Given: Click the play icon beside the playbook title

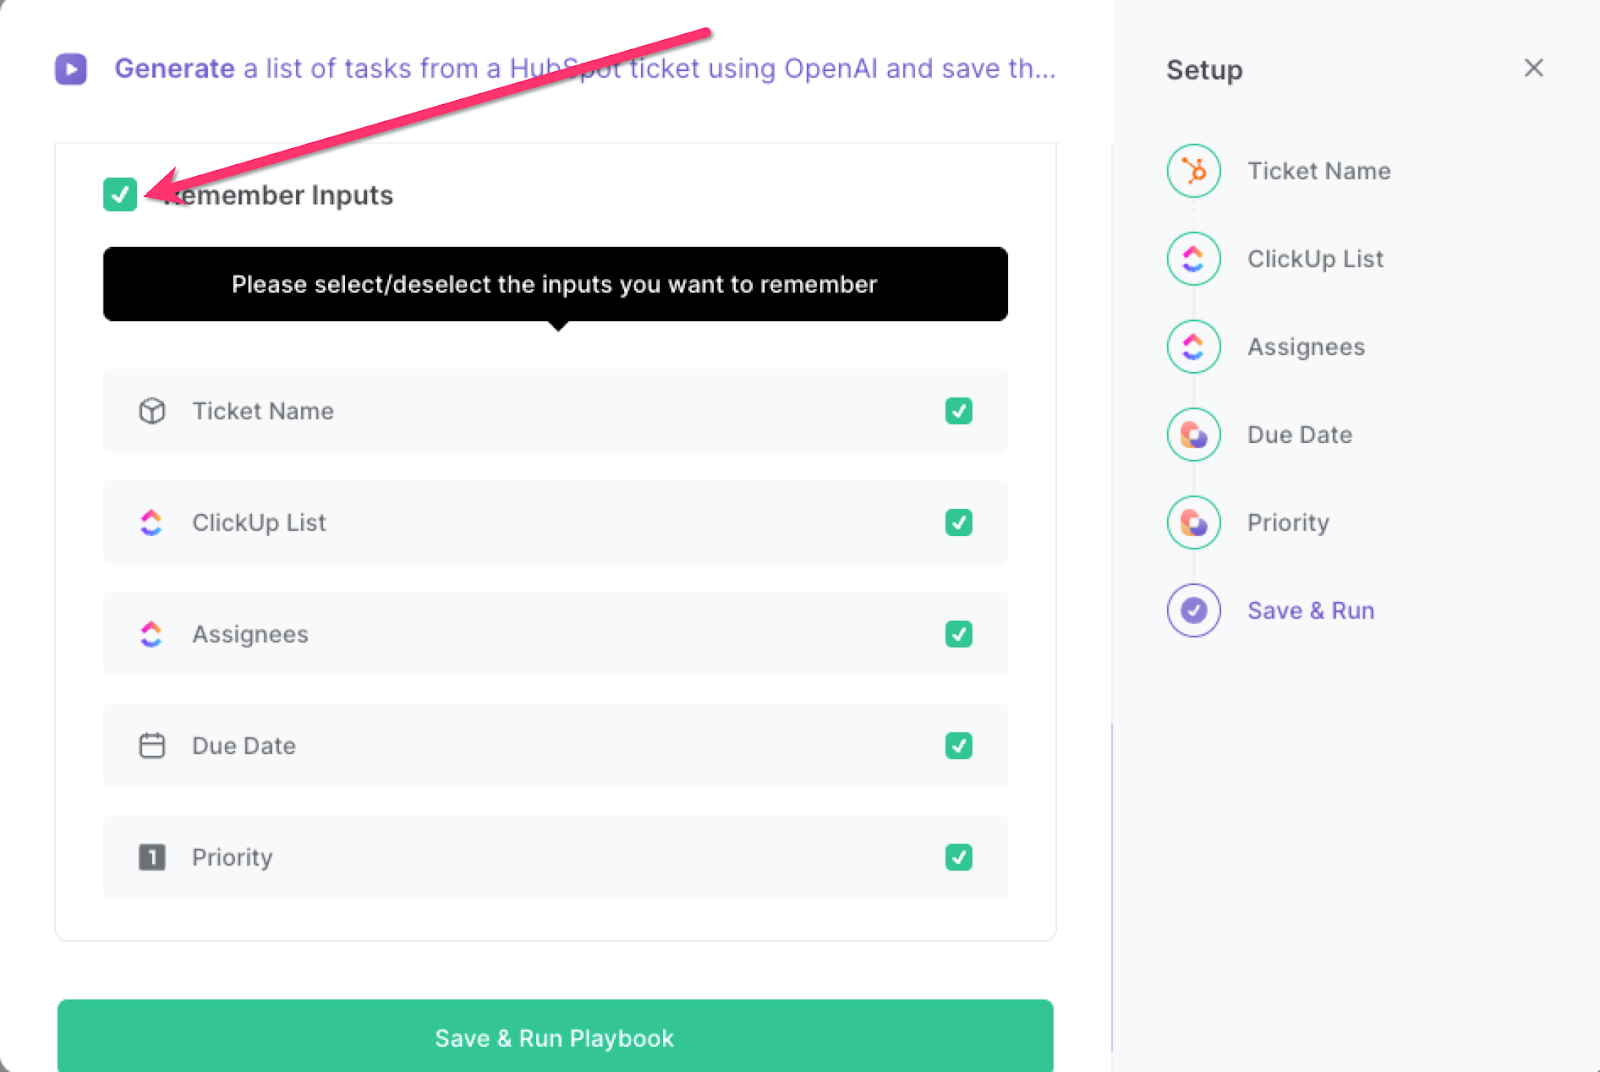Looking at the screenshot, I should 70,68.
